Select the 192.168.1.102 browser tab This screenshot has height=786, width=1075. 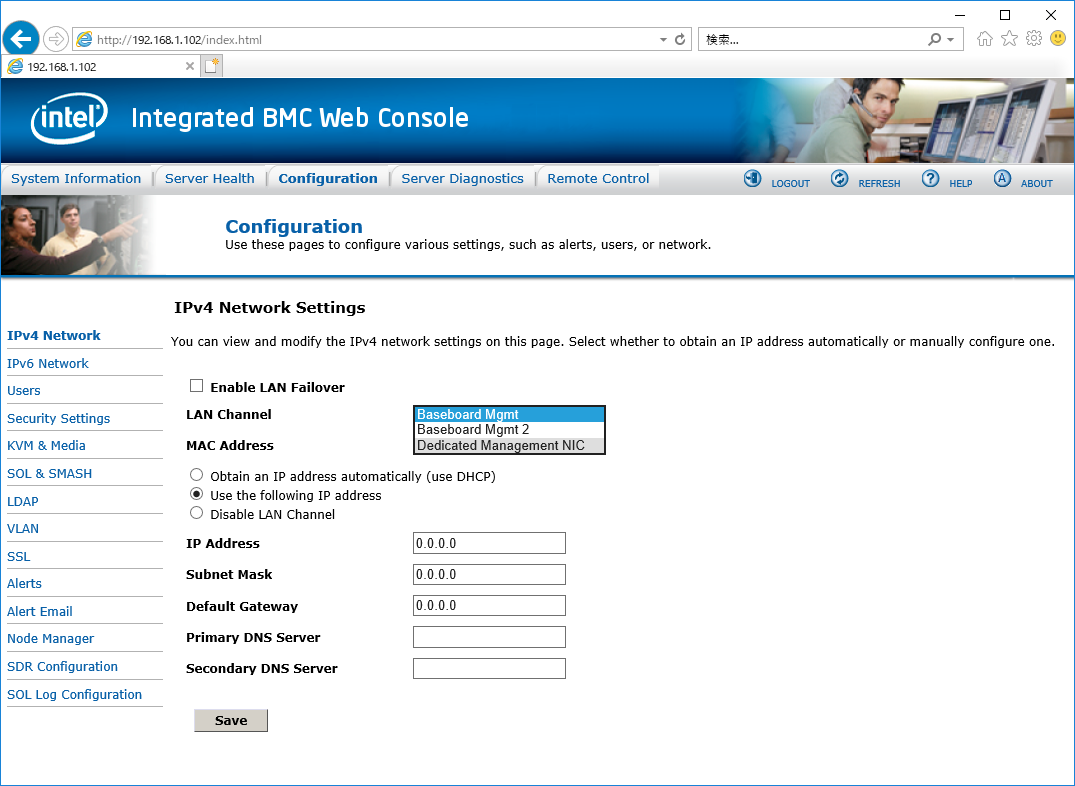point(101,67)
